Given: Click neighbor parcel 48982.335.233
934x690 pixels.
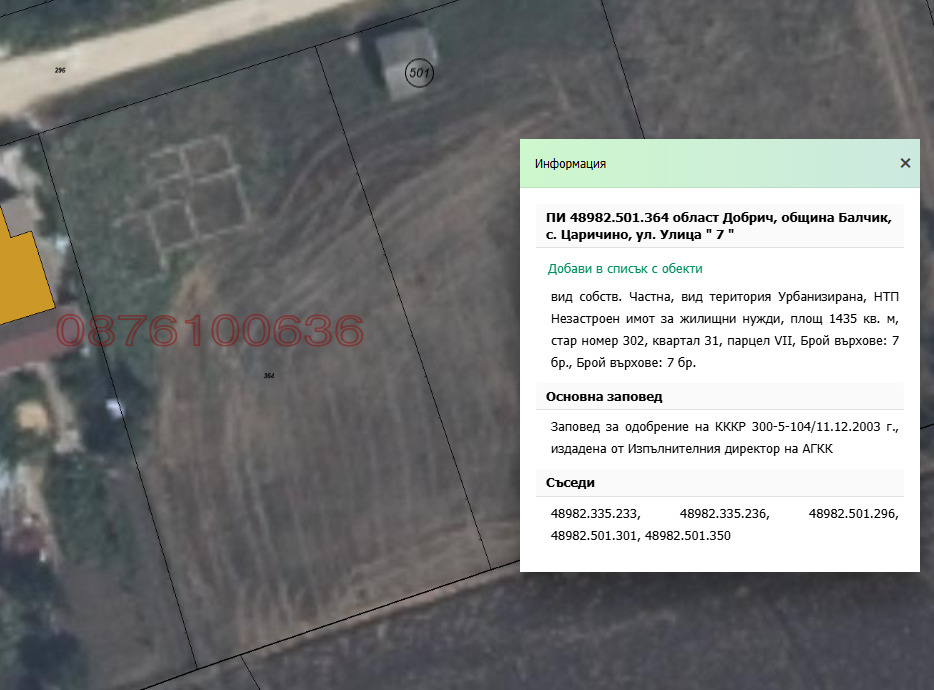Looking at the screenshot, I should pos(595,514).
